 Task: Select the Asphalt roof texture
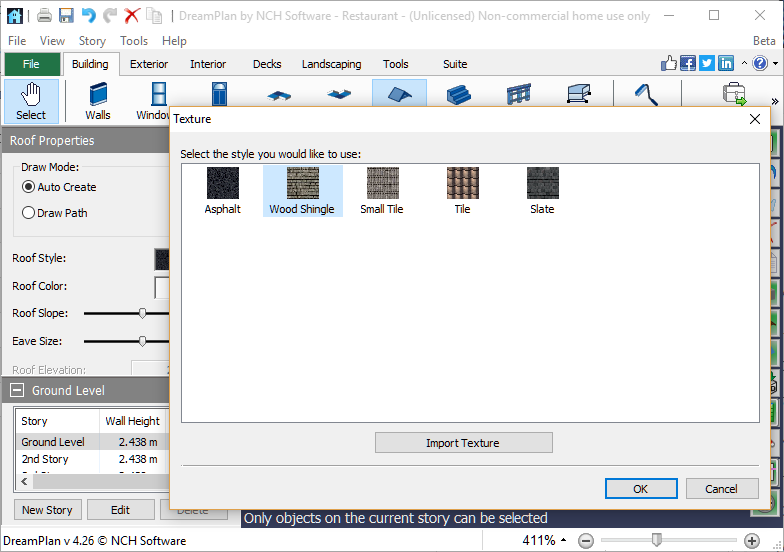(222, 190)
